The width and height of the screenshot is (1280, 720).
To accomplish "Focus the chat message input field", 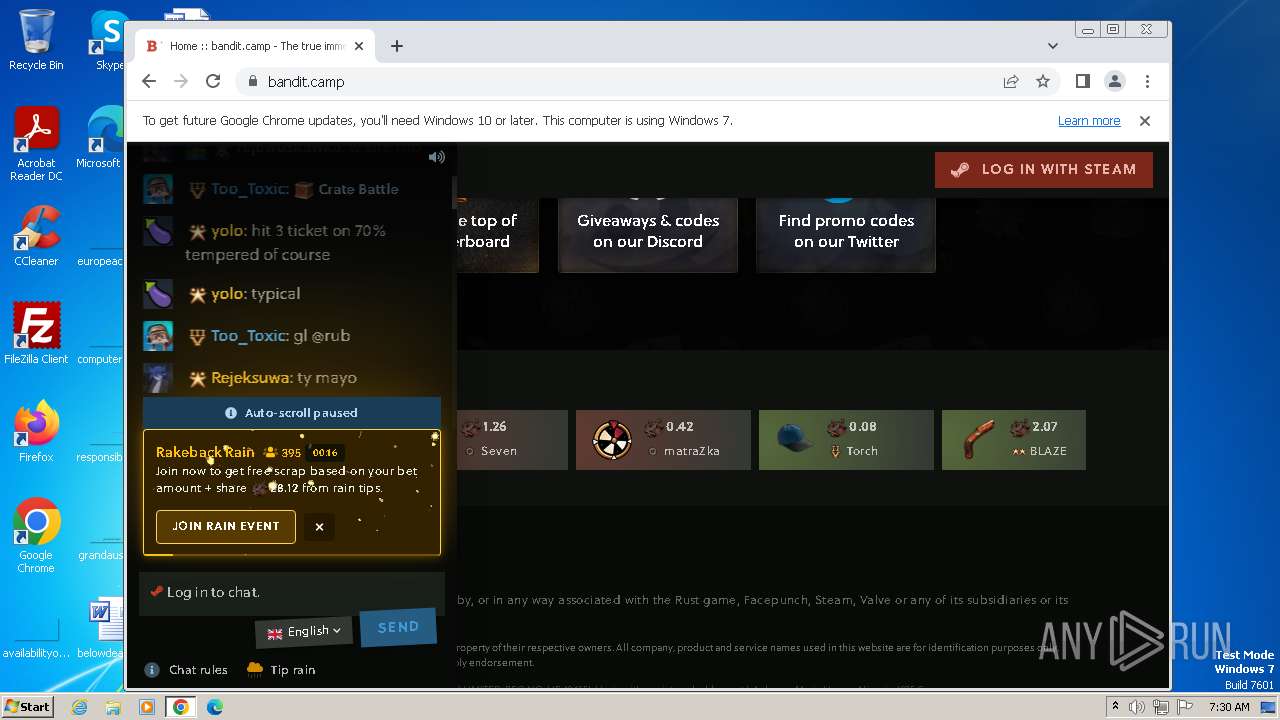I will pos(291,592).
